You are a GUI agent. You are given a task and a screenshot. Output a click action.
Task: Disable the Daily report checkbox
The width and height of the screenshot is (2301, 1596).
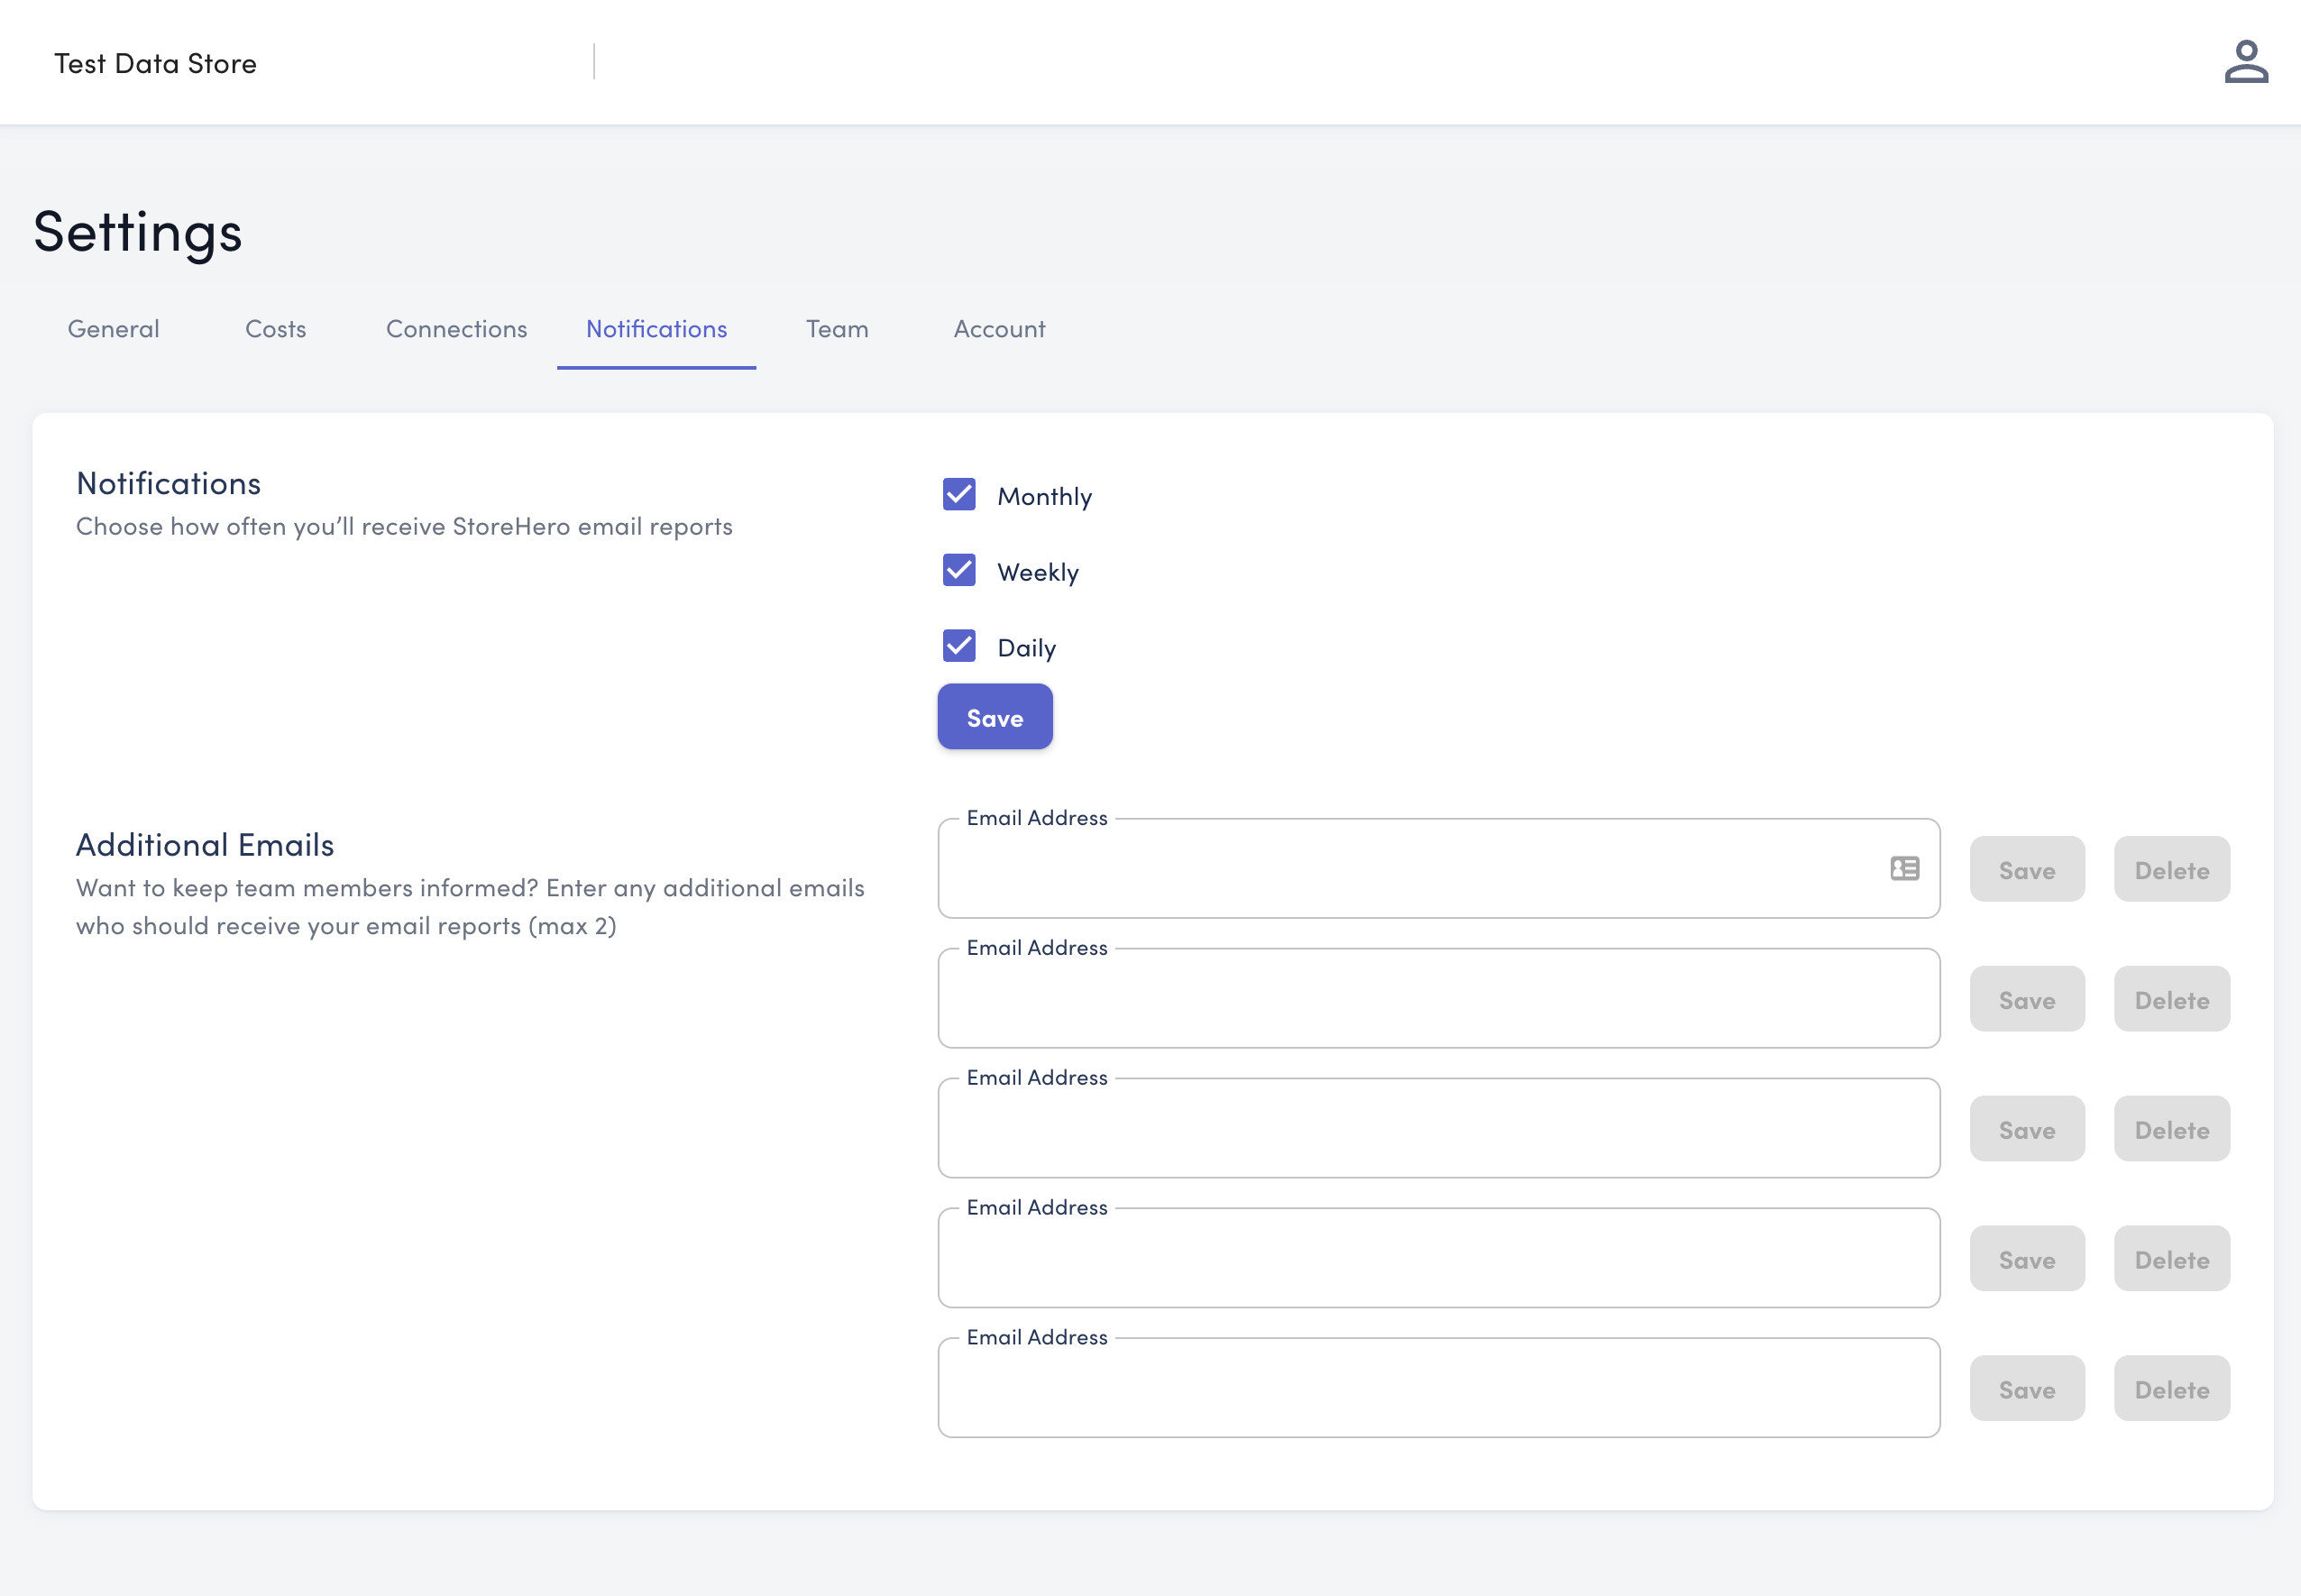(959, 646)
